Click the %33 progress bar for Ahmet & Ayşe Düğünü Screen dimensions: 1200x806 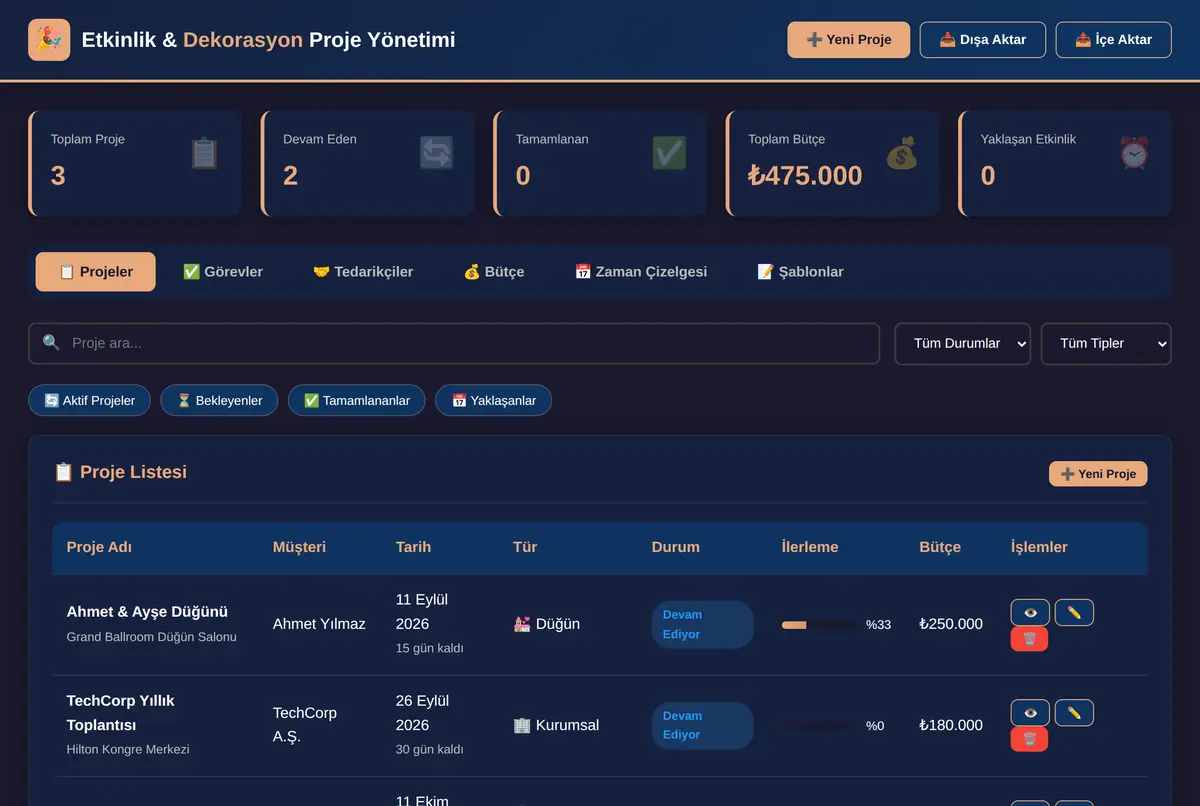(x=819, y=625)
